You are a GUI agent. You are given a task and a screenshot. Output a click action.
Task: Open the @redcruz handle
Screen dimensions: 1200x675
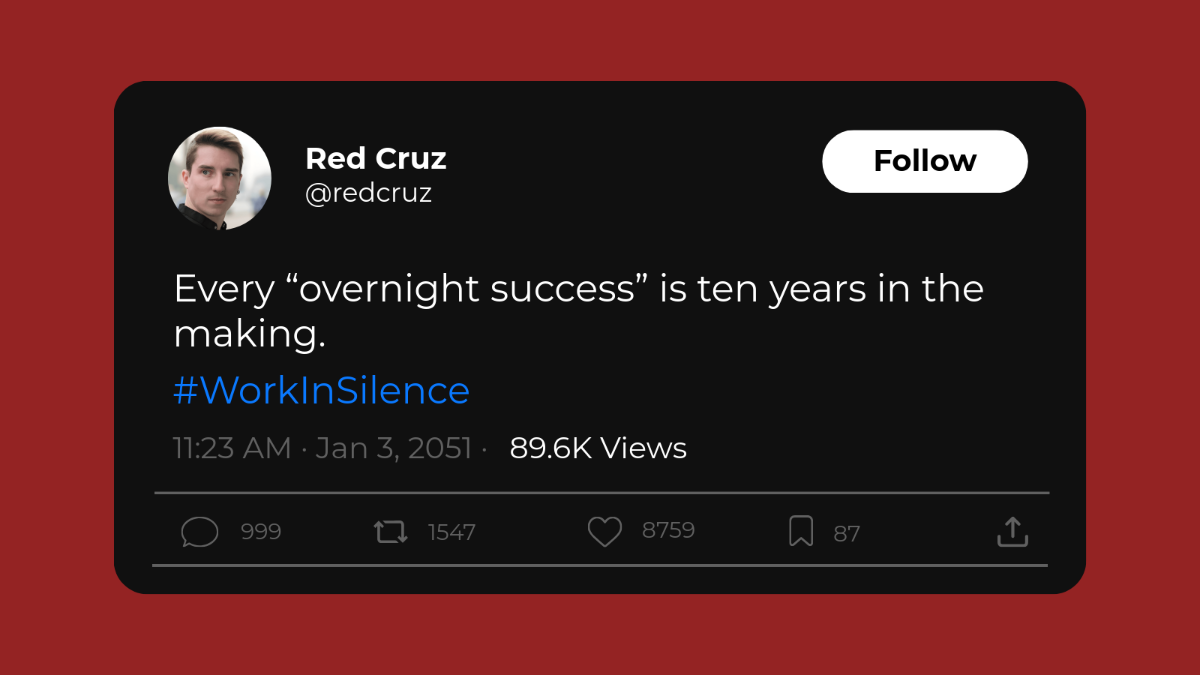(x=368, y=193)
